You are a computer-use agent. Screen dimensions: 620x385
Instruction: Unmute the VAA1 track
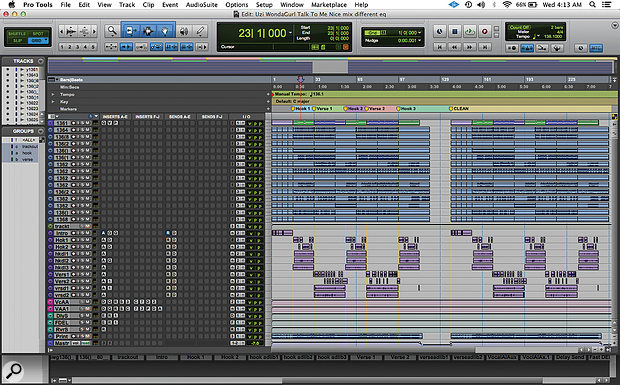pyautogui.click(x=88, y=308)
